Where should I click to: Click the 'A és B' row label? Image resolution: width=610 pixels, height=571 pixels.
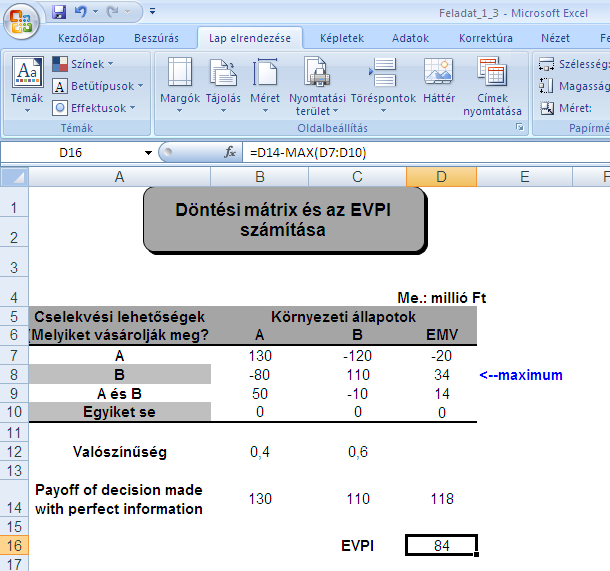pyautogui.click(x=119, y=394)
